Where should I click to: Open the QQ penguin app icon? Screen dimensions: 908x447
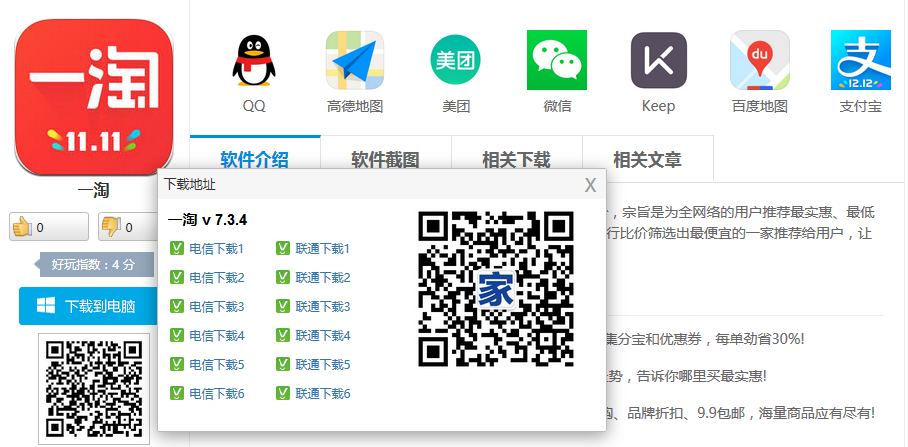coord(254,60)
